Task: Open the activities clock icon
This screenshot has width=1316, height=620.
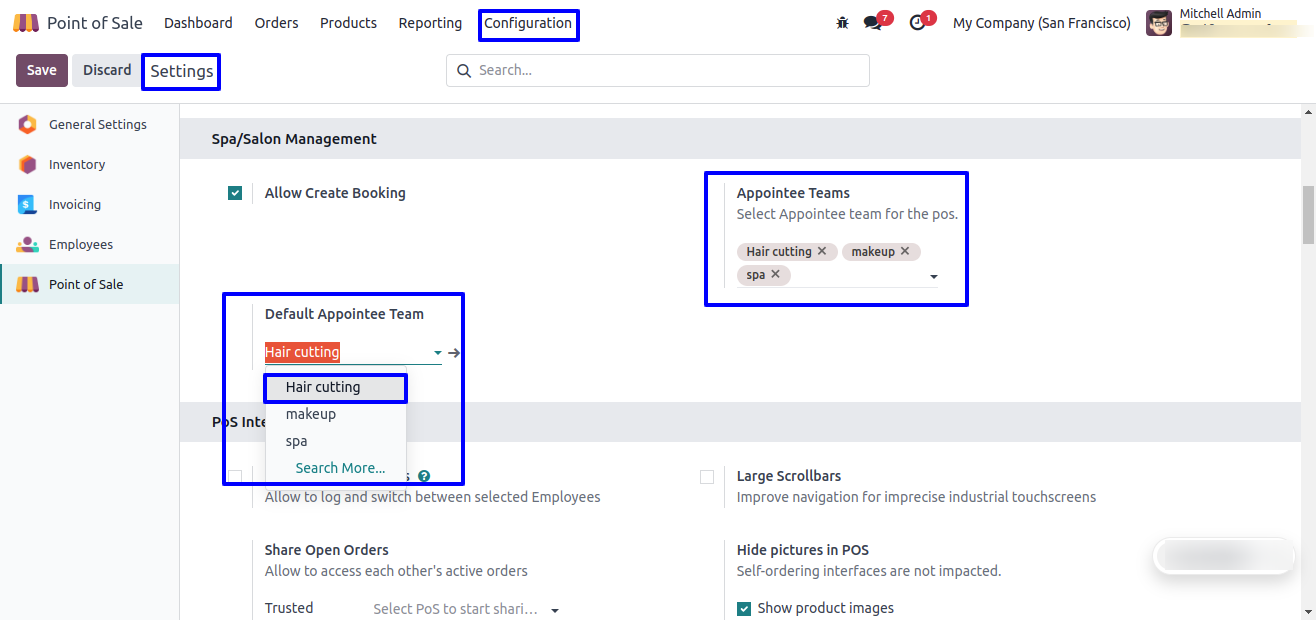Action: tap(917, 23)
